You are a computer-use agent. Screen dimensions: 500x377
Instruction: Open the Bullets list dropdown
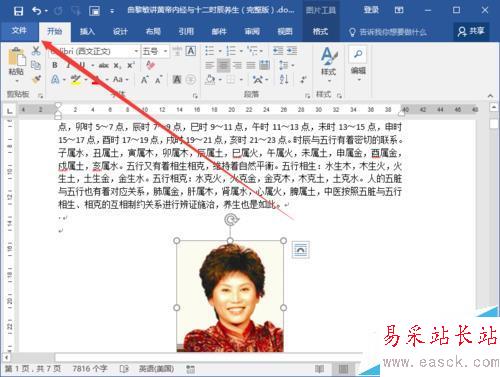point(220,51)
